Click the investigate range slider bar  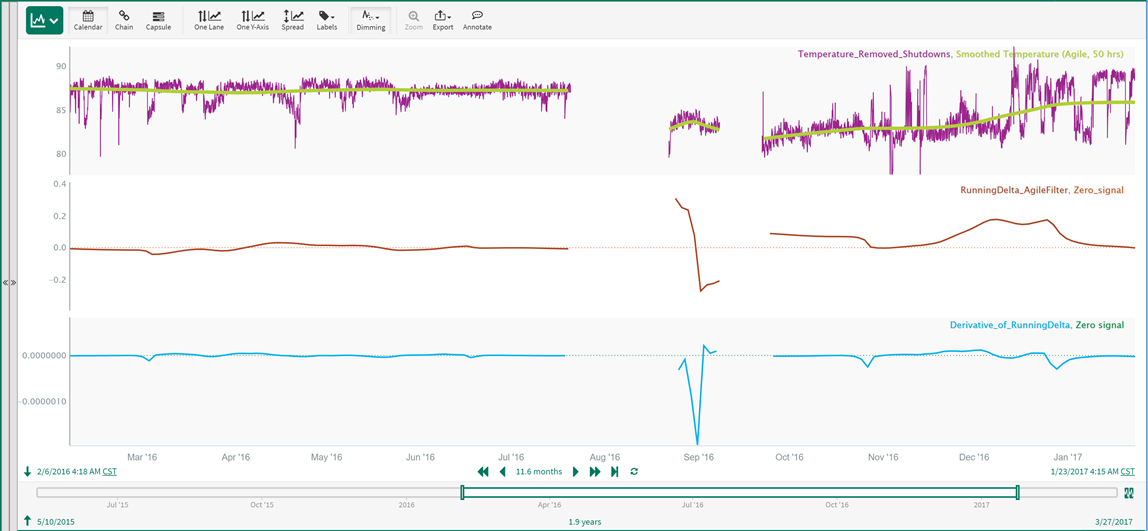tap(739, 492)
